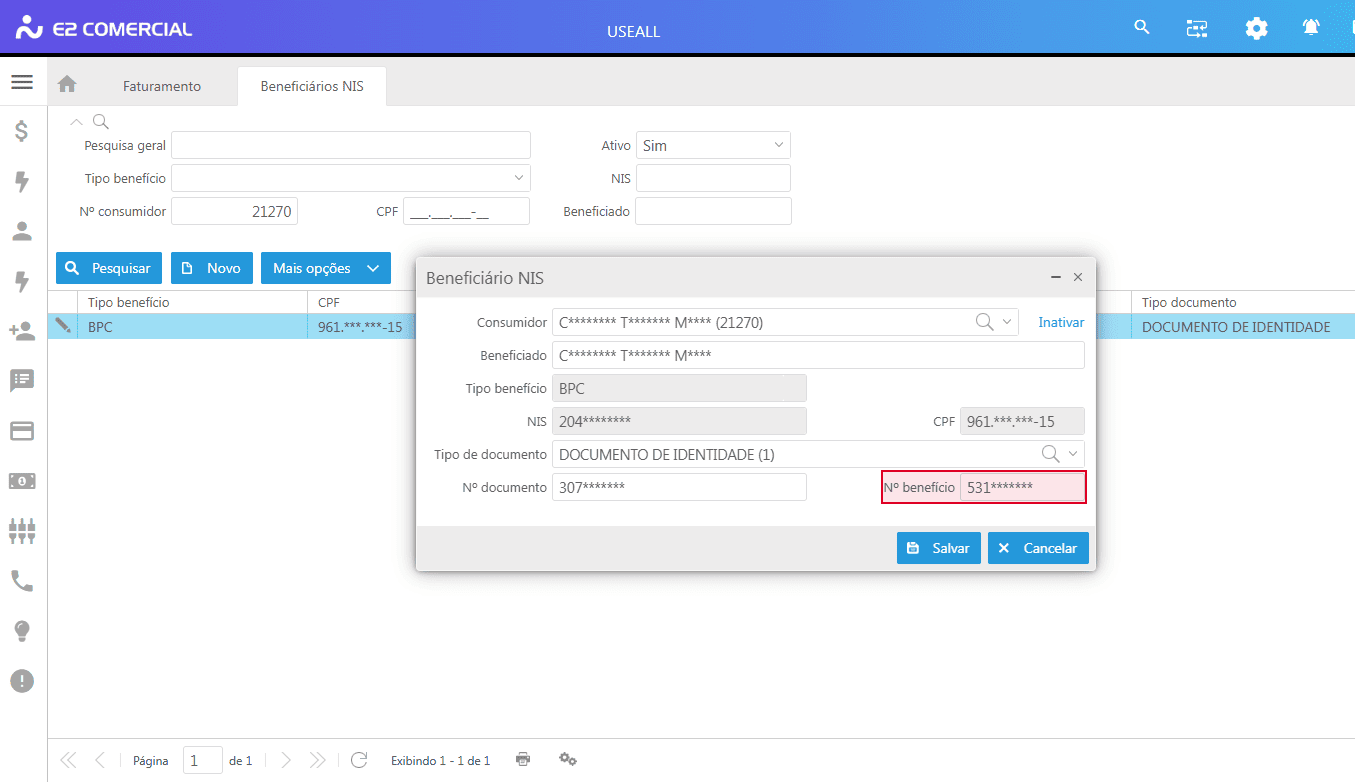Open the add-person sidebar icon
This screenshot has height=782, width=1355.
click(22, 331)
